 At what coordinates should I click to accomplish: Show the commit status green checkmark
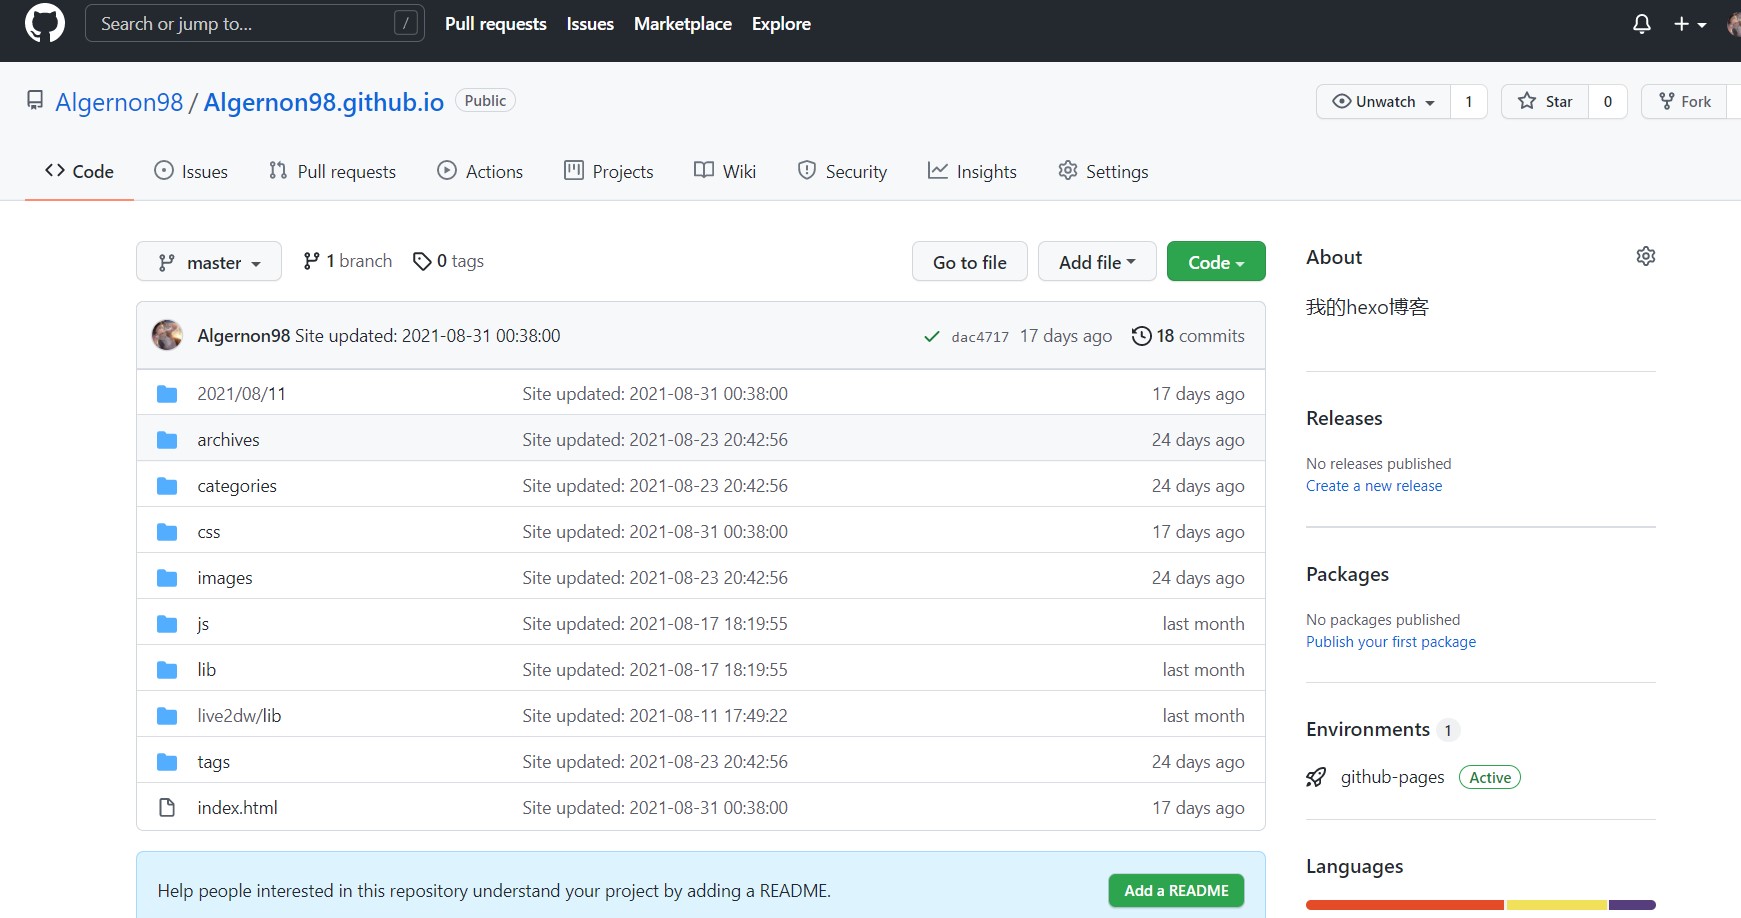(931, 337)
